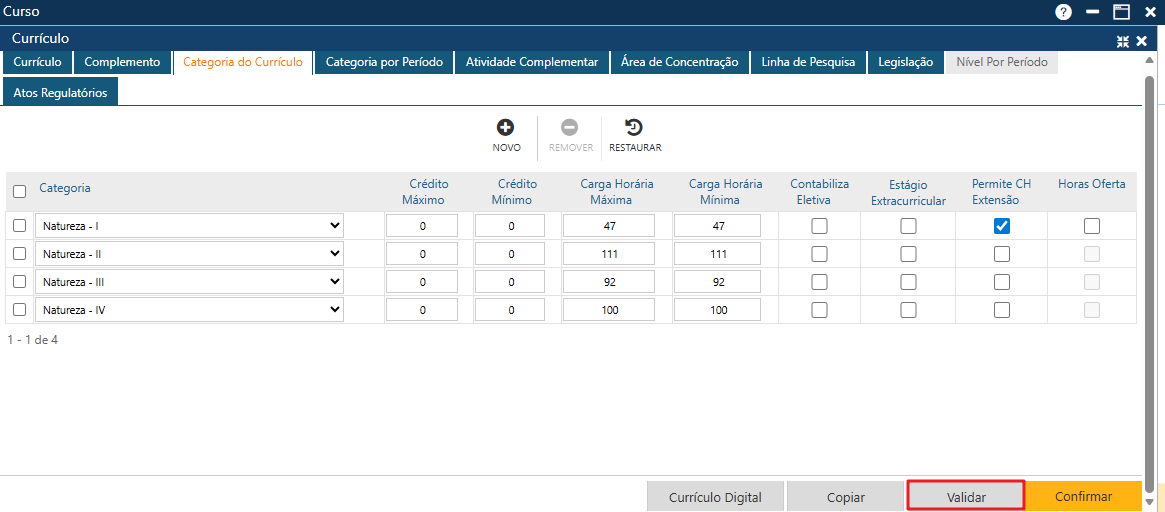Select the Natureza - I row checkbox

point(20,225)
